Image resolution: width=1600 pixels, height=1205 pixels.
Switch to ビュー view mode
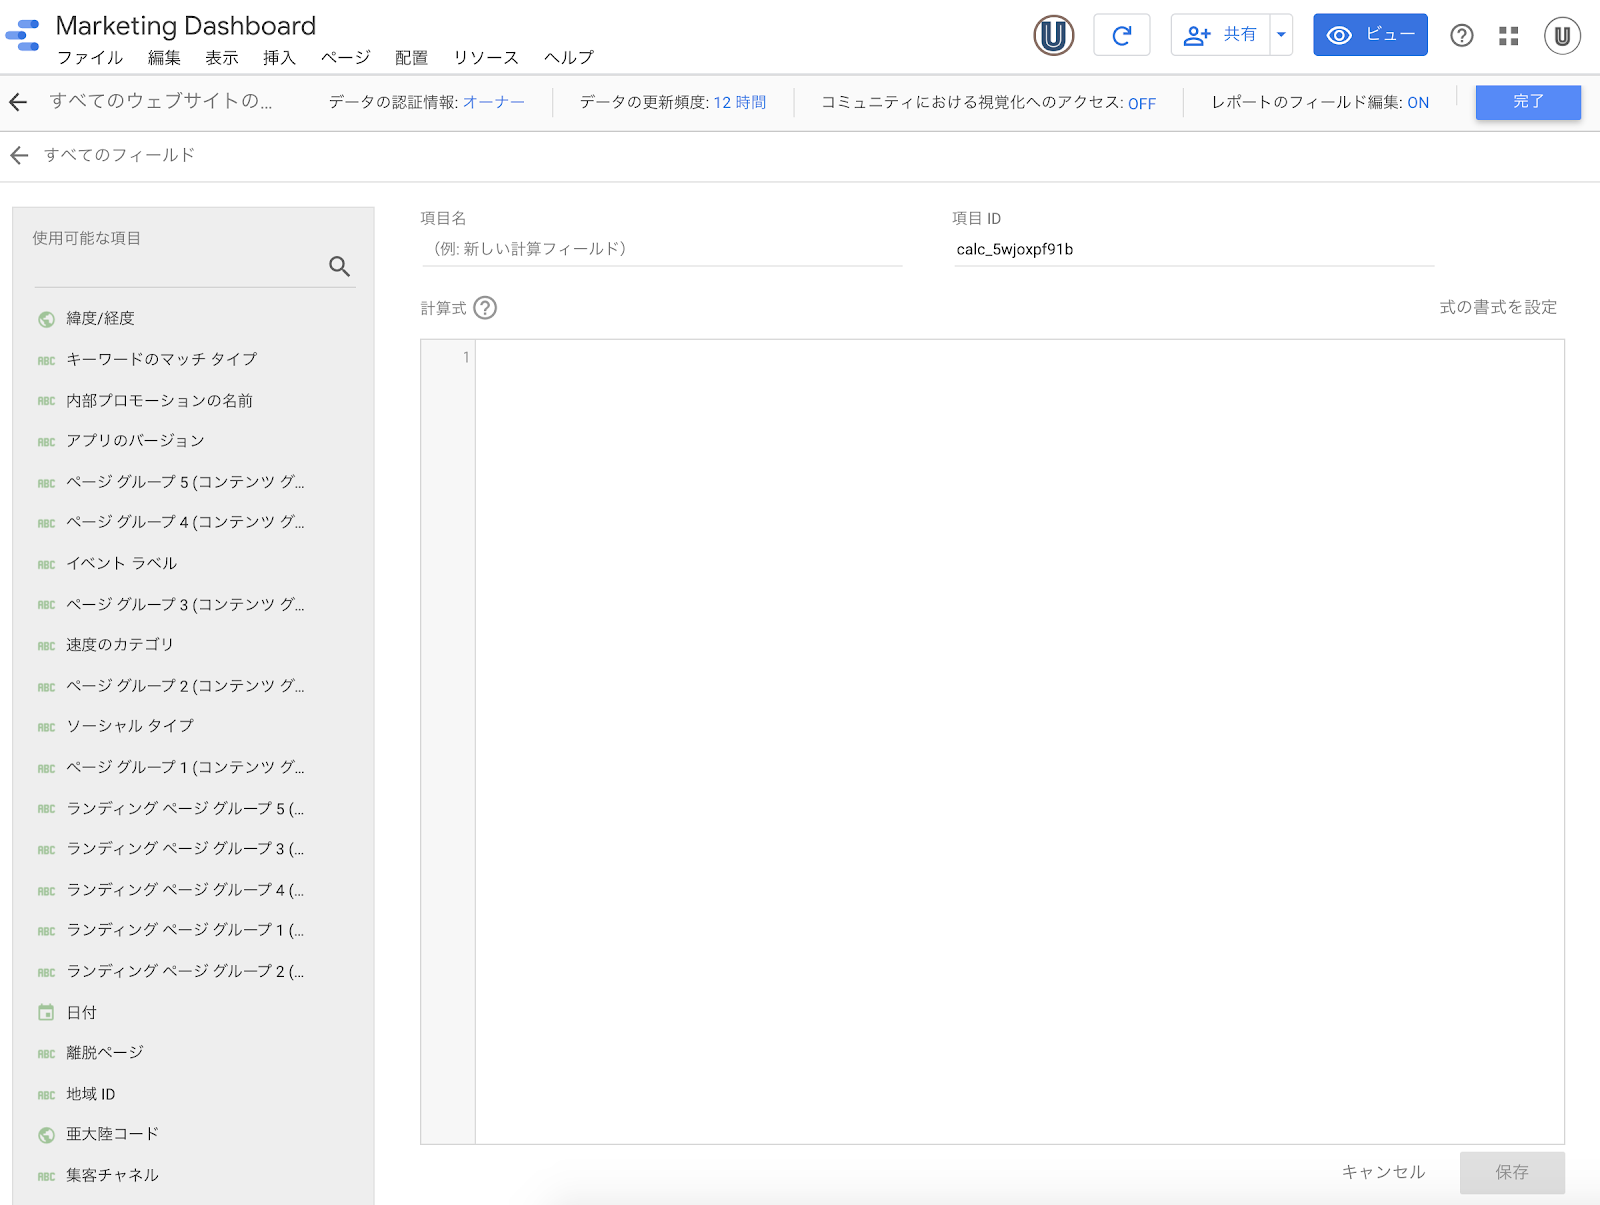click(1370, 35)
